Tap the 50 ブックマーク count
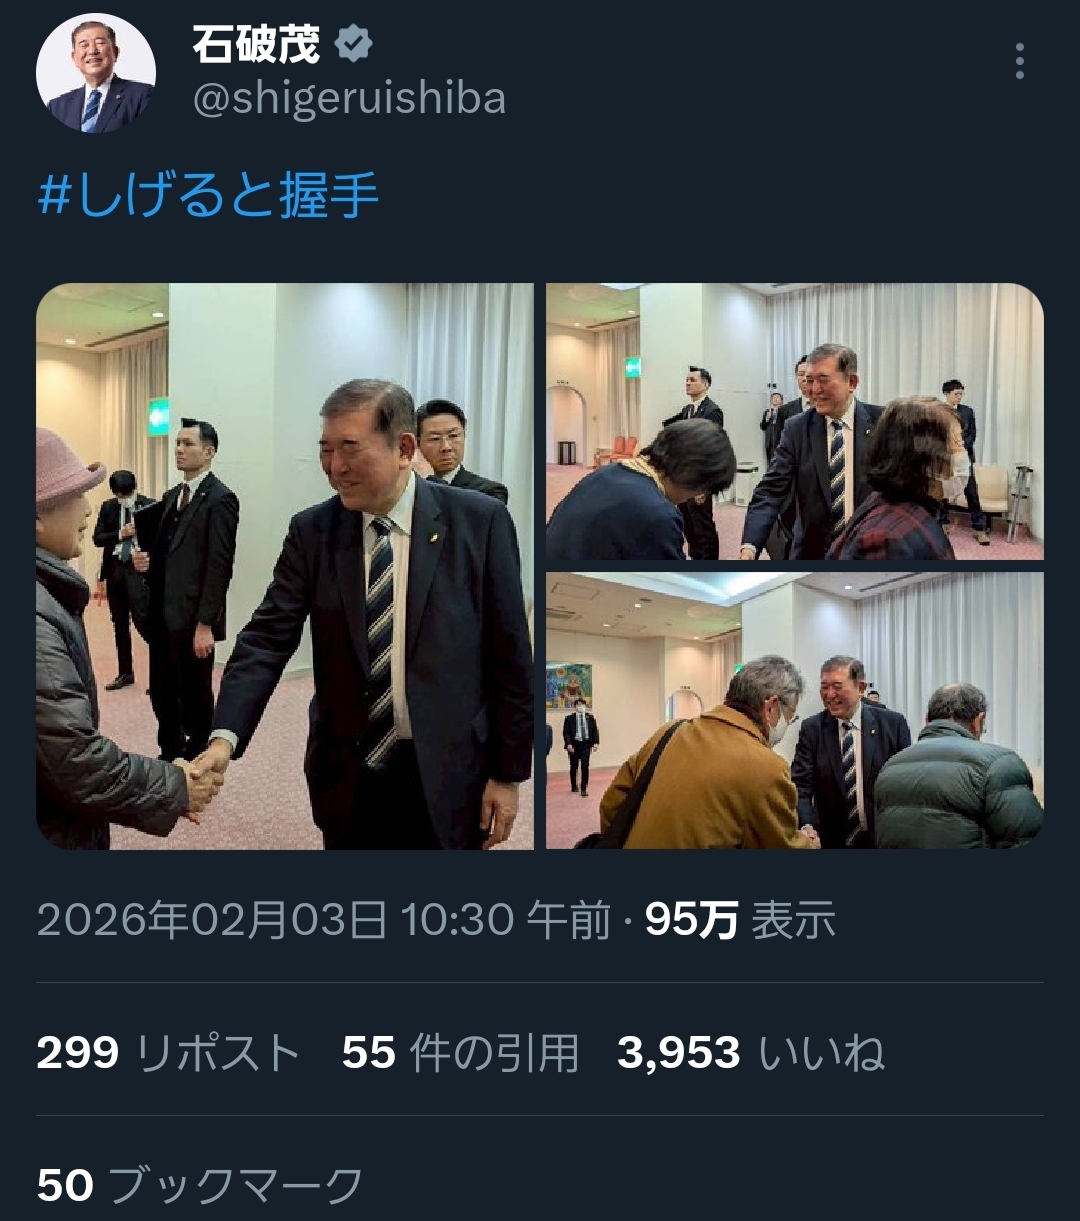 (200, 1186)
